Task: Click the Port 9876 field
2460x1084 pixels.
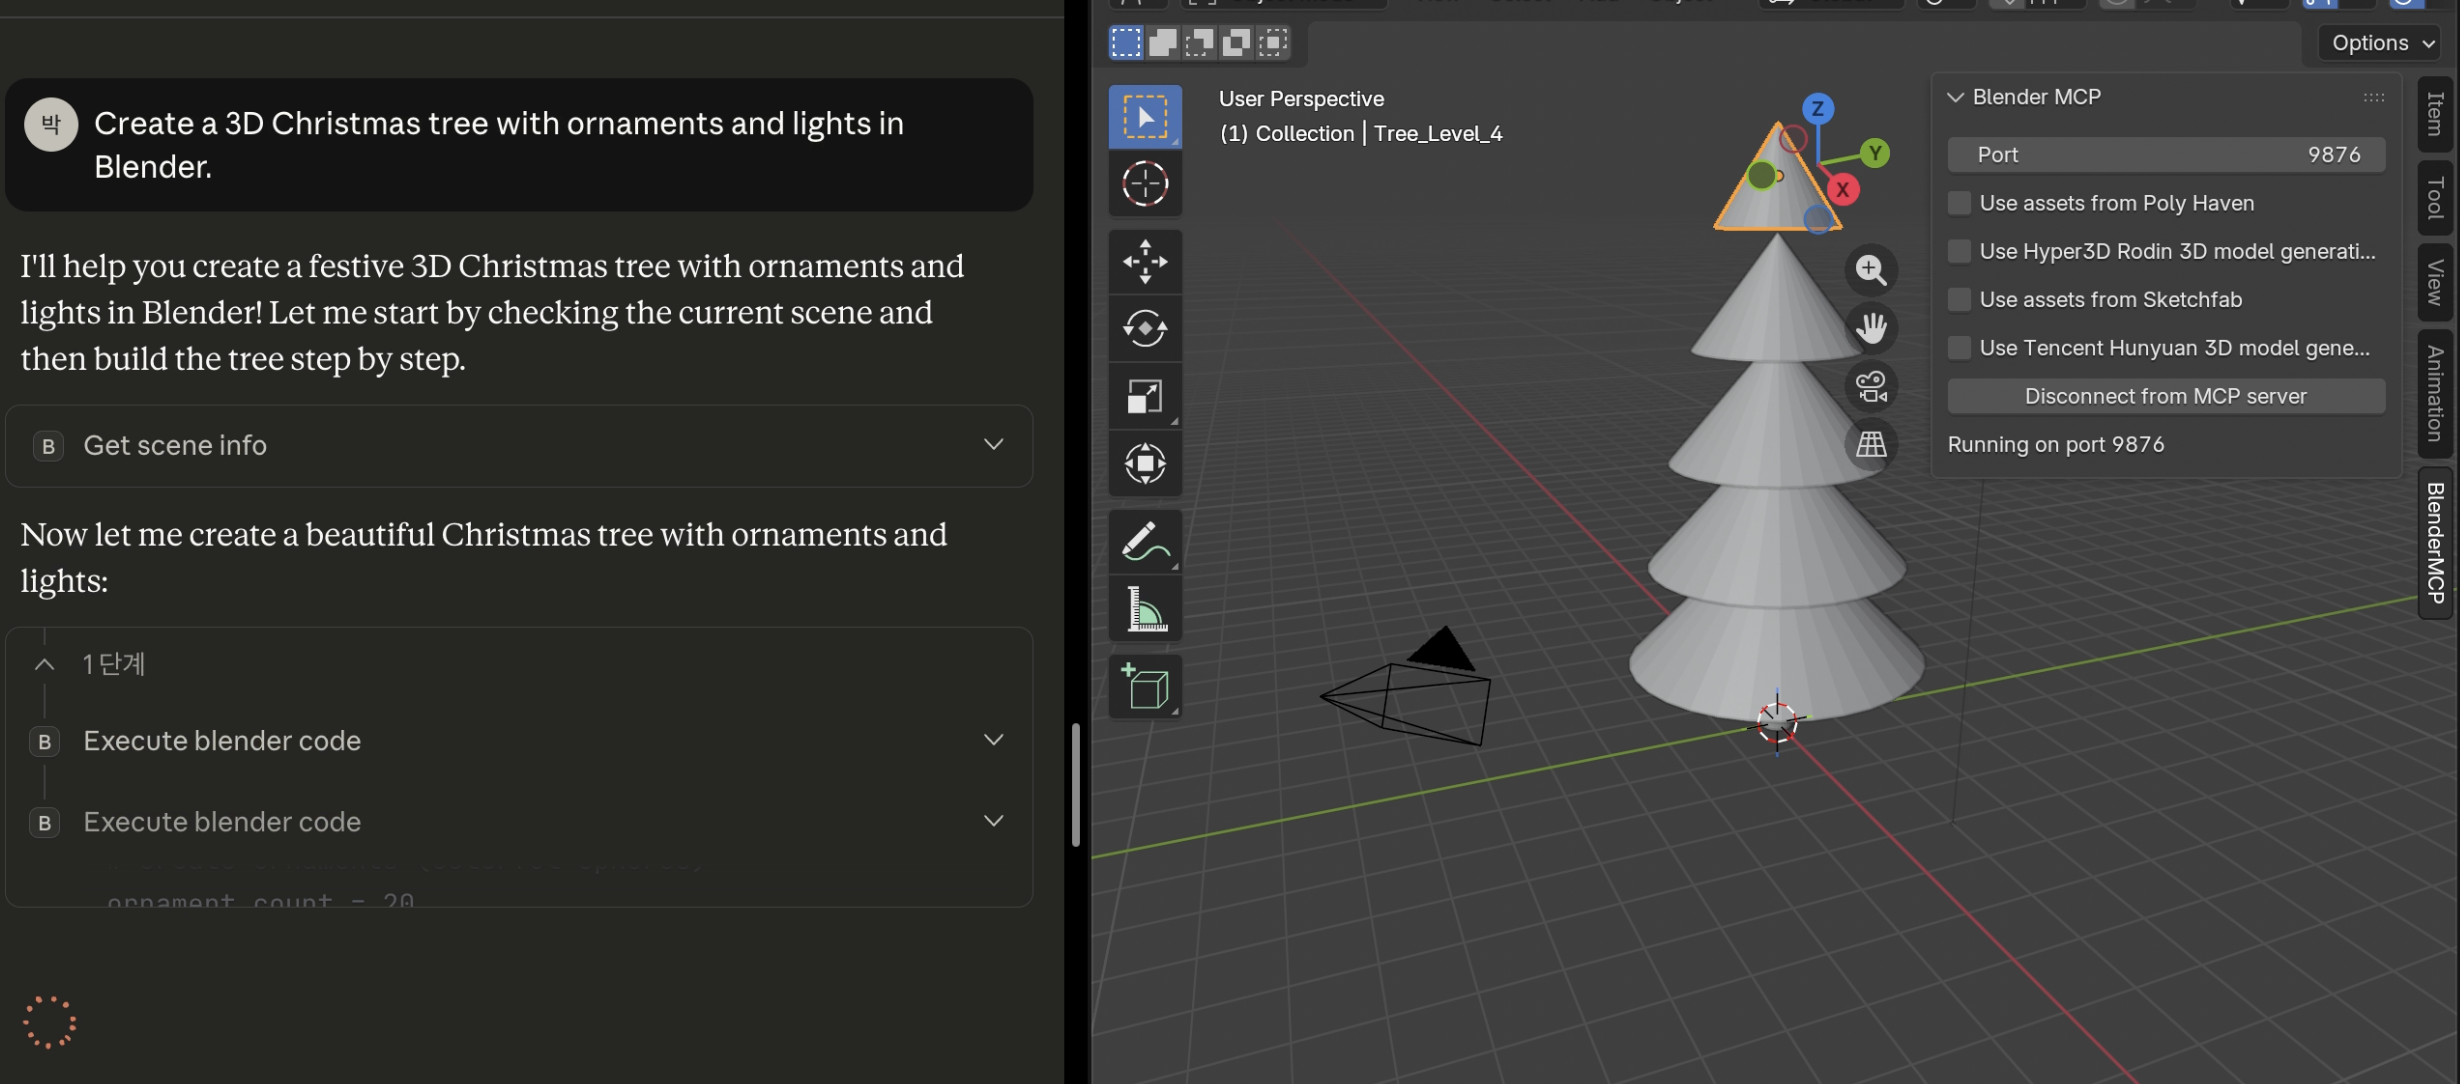Action: [2165, 154]
